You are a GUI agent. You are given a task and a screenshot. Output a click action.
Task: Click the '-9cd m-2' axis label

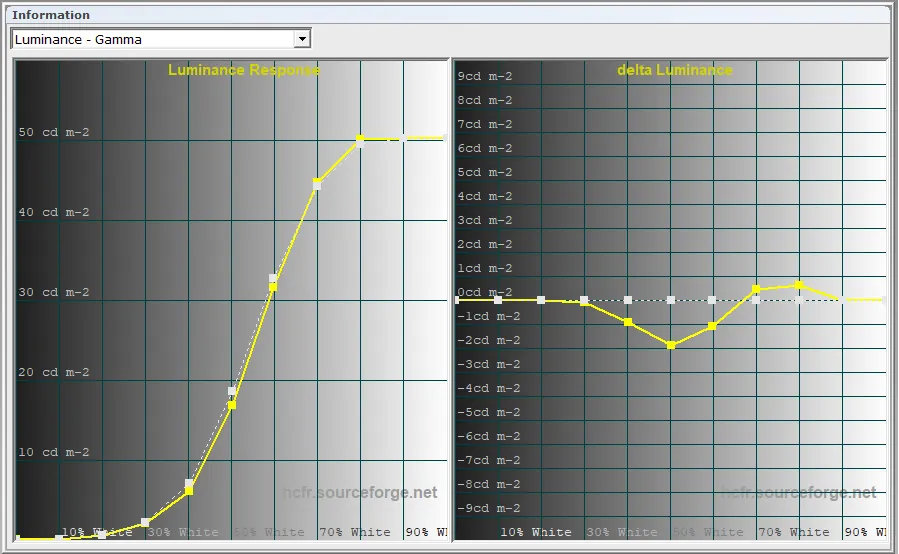point(488,508)
